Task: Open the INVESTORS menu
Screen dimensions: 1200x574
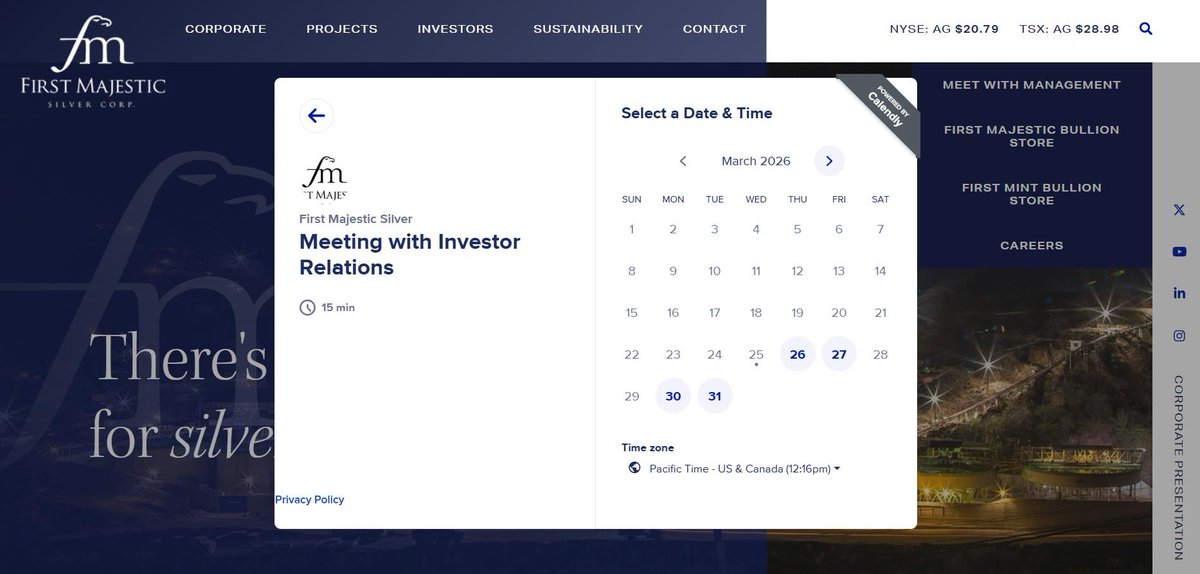Action: (455, 29)
